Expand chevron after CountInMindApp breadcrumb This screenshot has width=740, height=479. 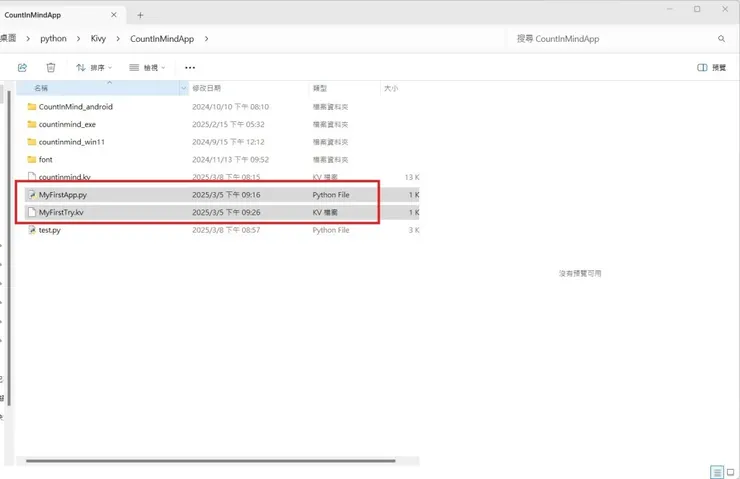(x=206, y=39)
